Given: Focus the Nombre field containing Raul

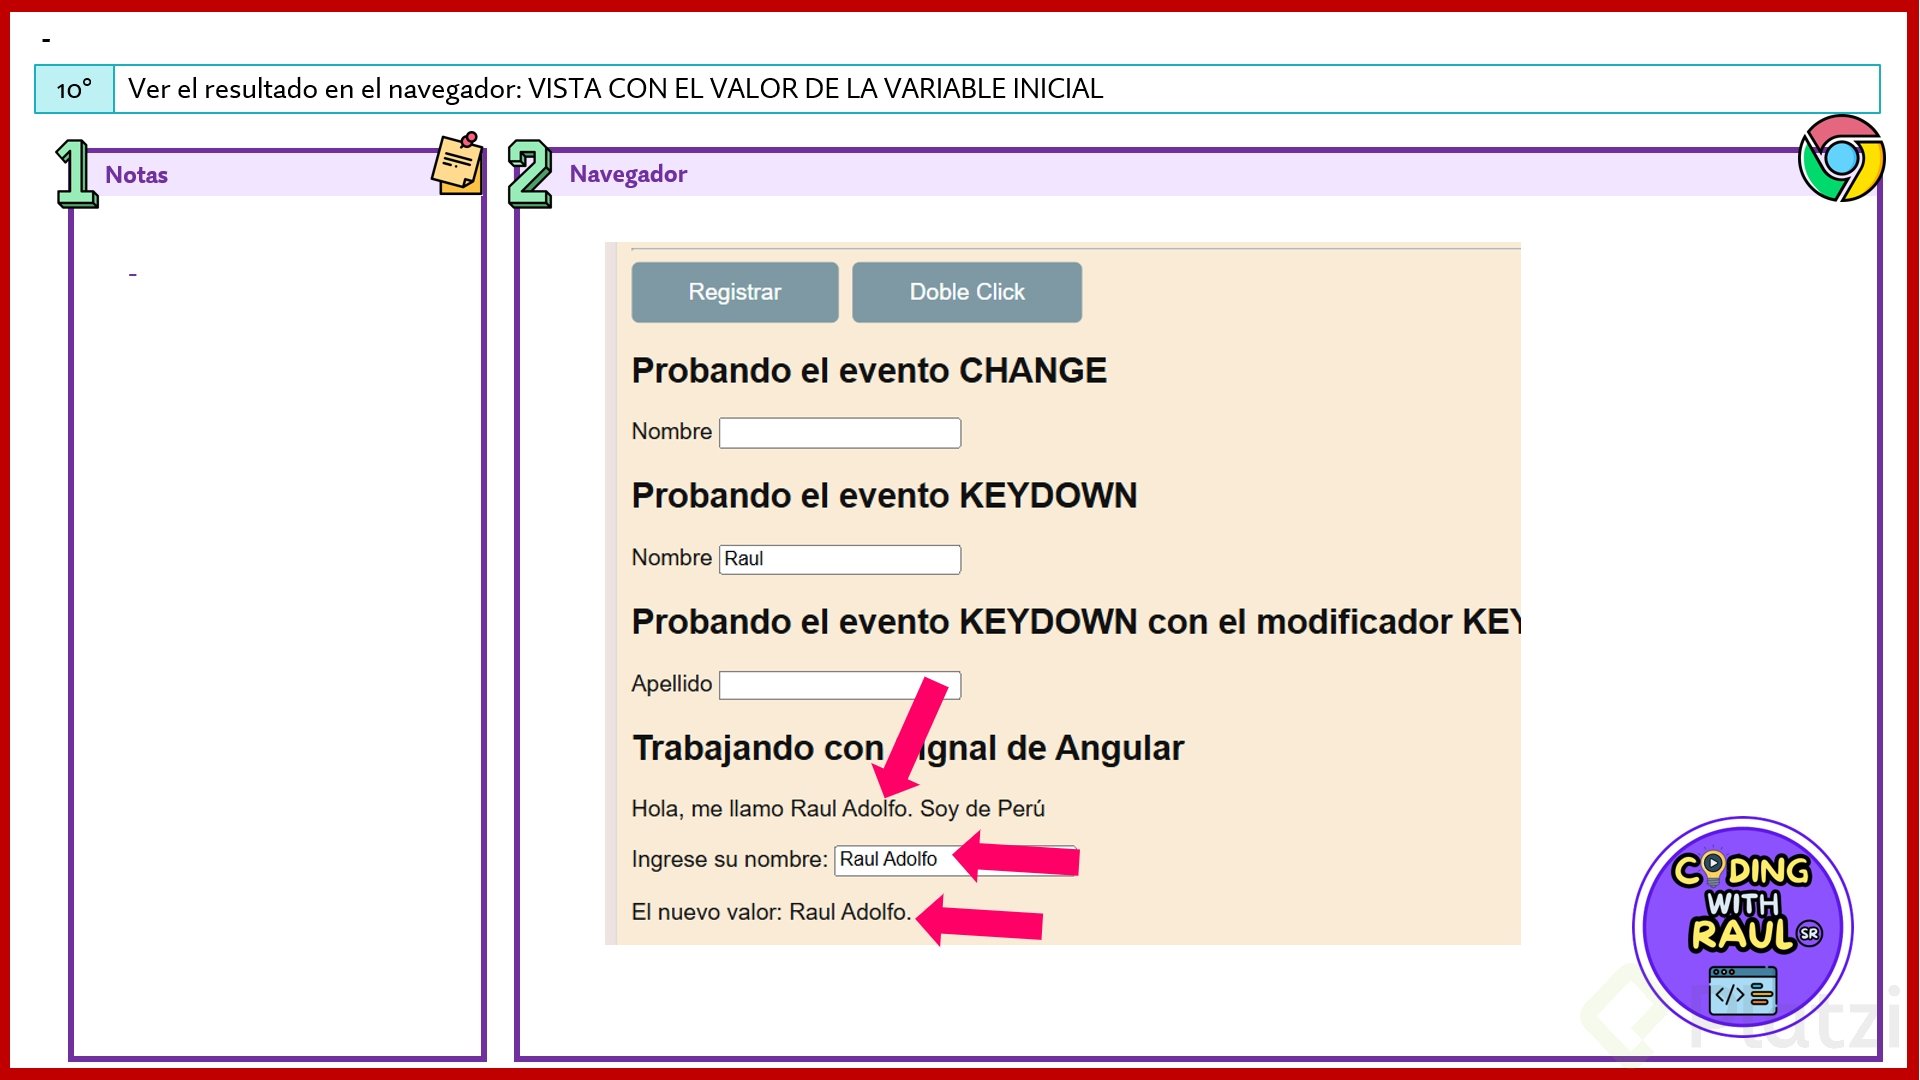Looking at the screenshot, I should pyautogui.click(x=839, y=559).
